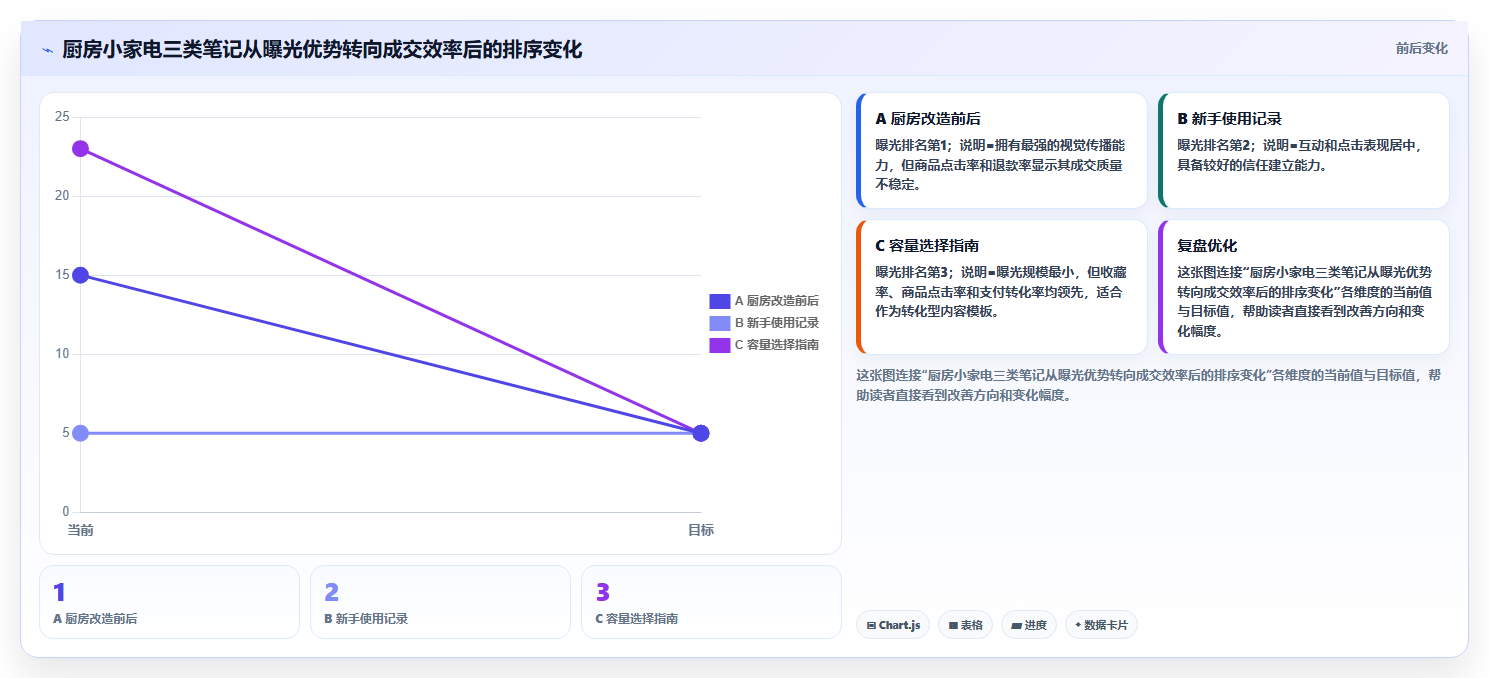
Task: Click legend label C 容量选择指南
Action: (777, 345)
